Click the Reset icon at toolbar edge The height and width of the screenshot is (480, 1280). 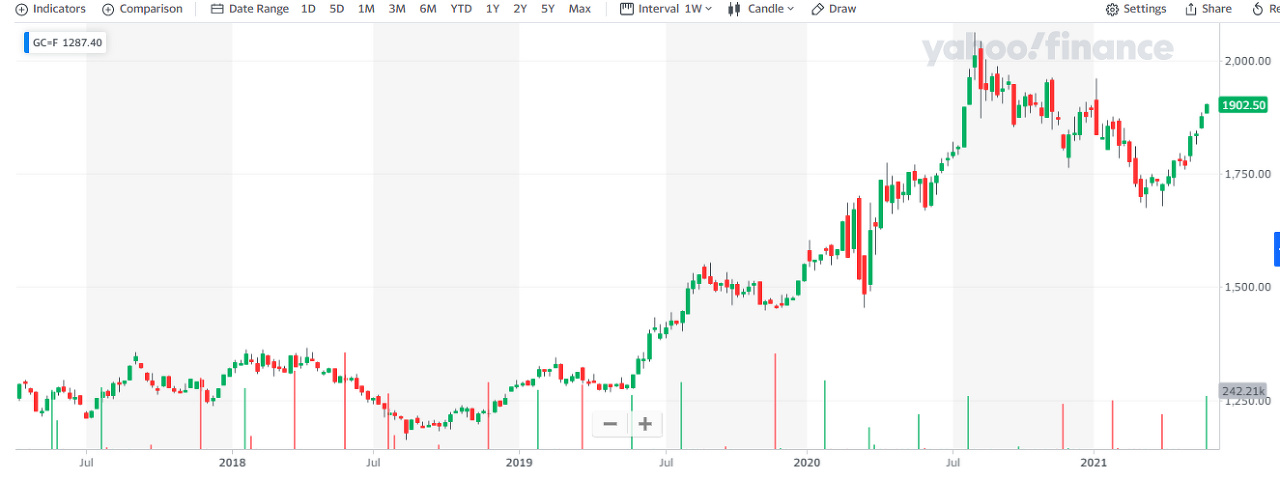pos(1258,9)
